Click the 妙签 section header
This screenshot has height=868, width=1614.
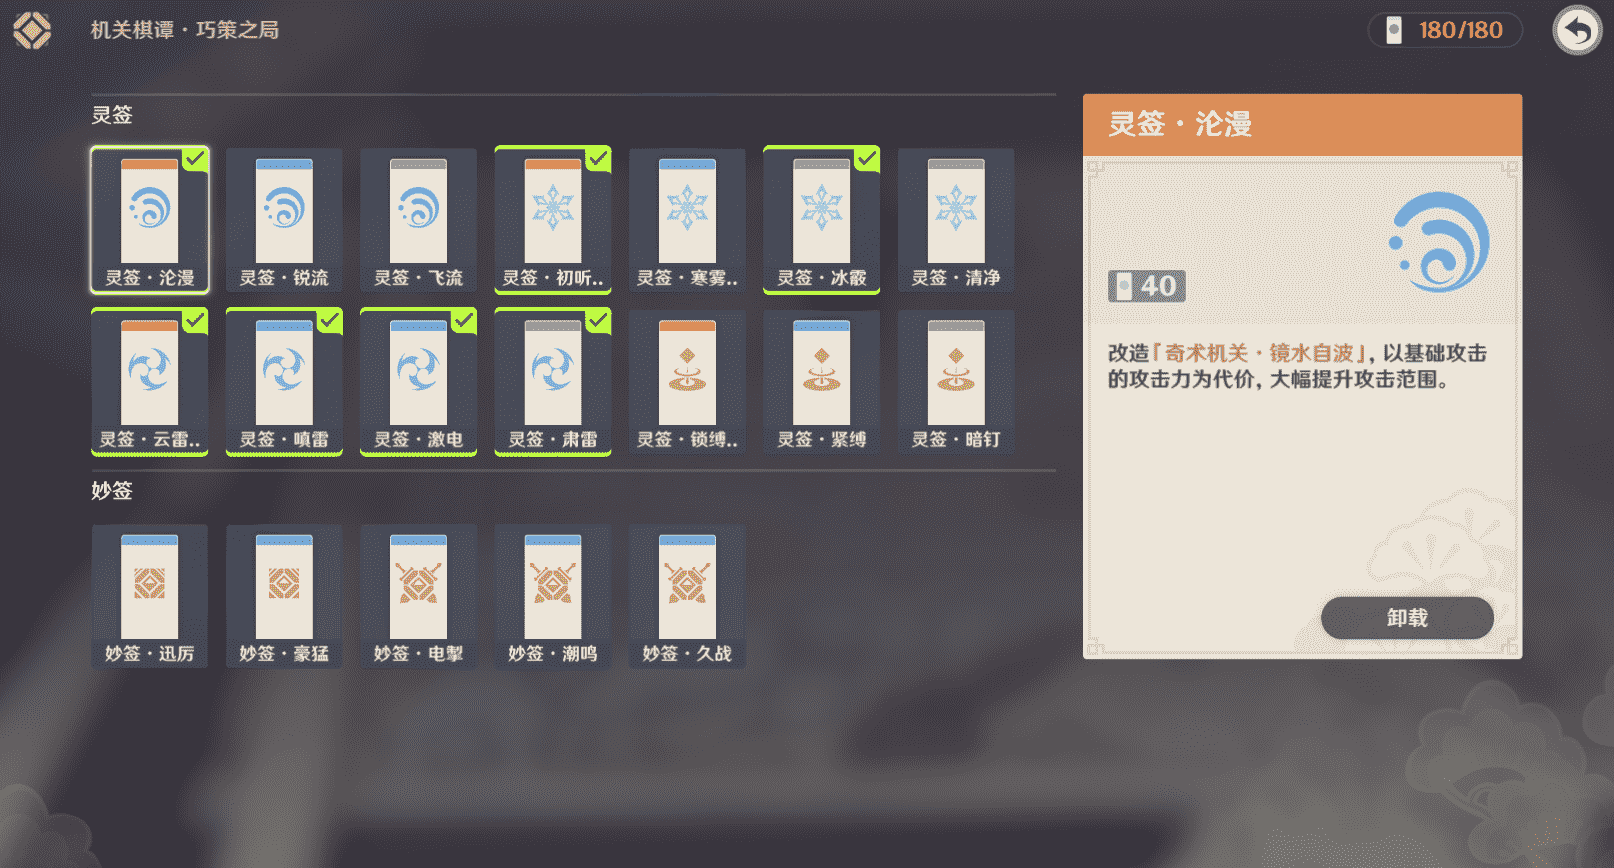(112, 491)
